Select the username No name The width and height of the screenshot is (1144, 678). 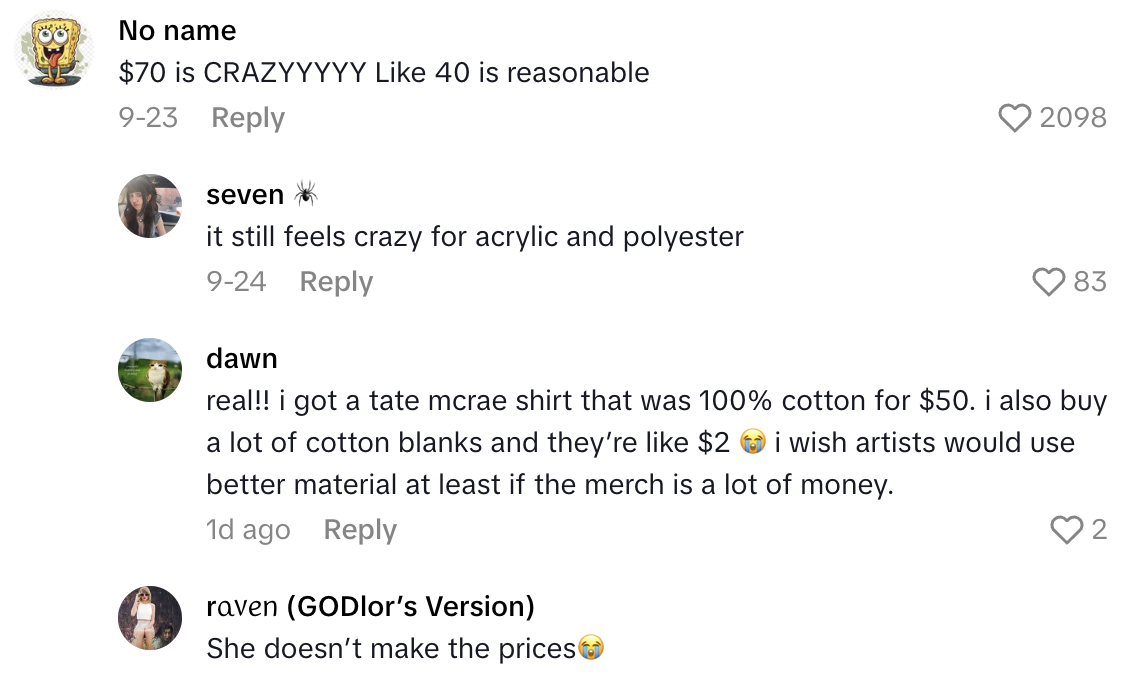[177, 30]
